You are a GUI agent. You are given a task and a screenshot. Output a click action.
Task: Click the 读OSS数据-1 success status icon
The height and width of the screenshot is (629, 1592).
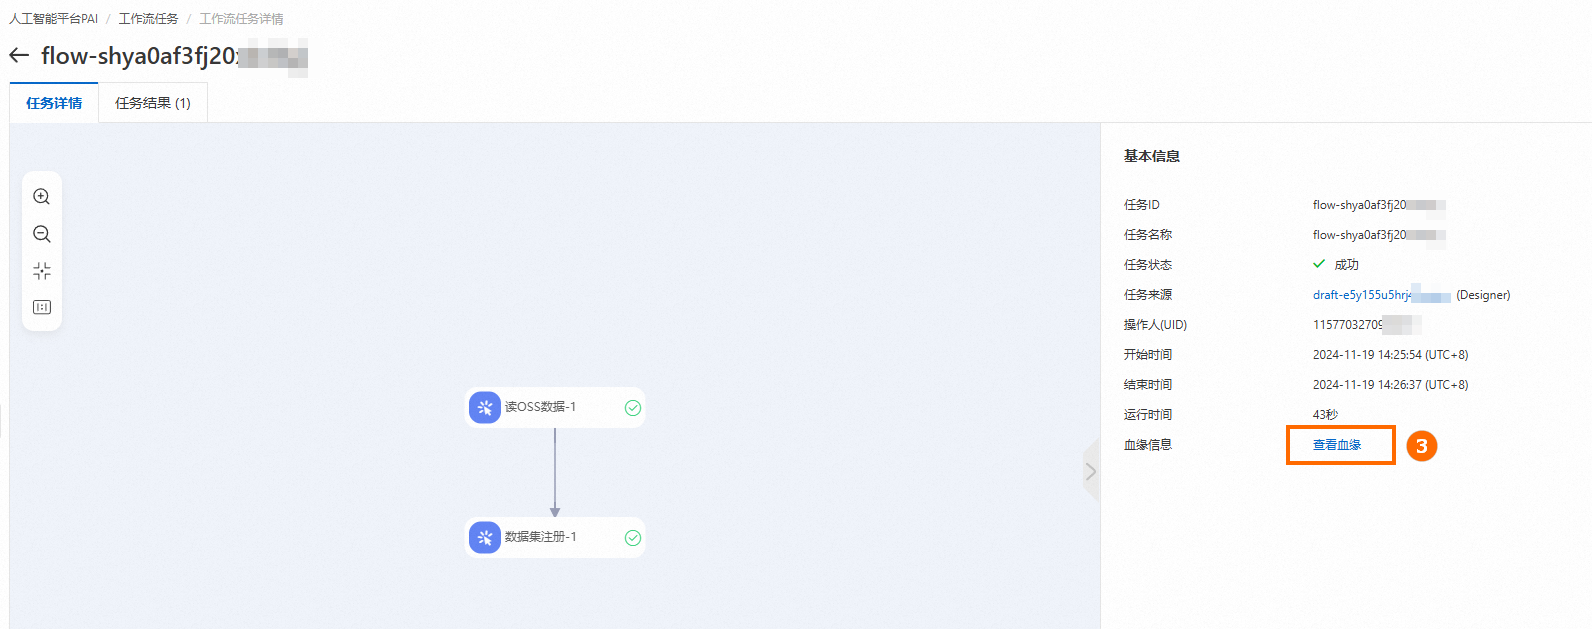coord(633,408)
